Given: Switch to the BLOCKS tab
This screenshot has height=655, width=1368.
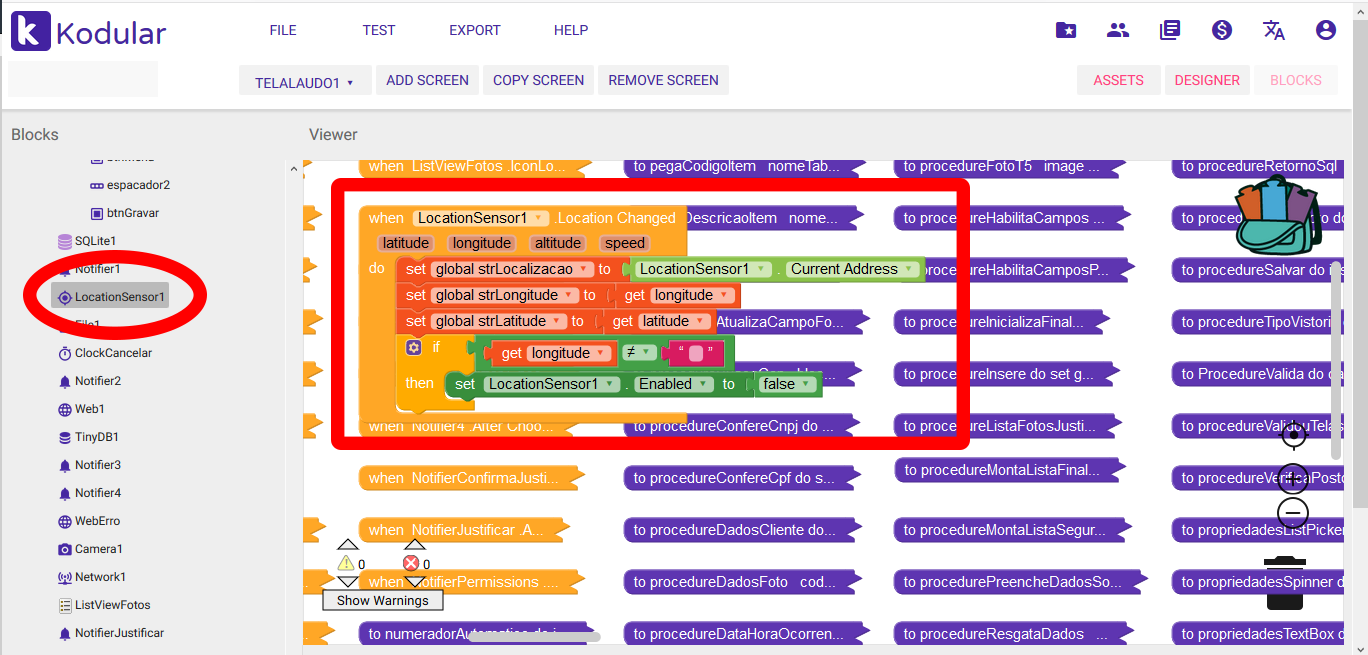Looking at the screenshot, I should click(1296, 80).
